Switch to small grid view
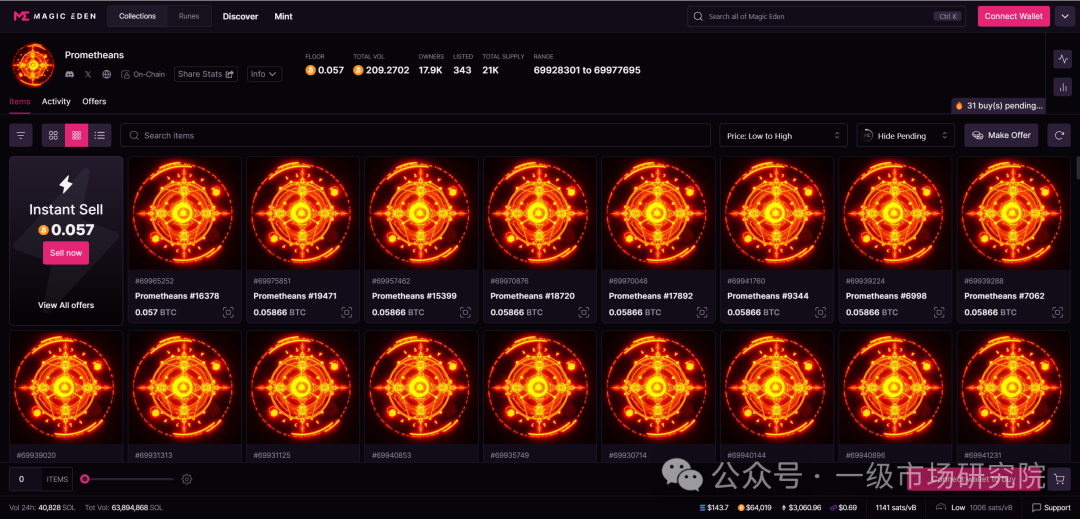The width and height of the screenshot is (1080, 519). pos(76,136)
